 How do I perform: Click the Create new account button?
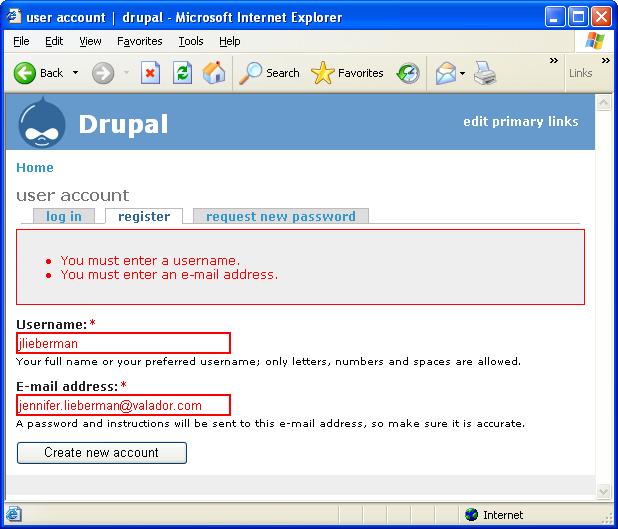[102, 453]
